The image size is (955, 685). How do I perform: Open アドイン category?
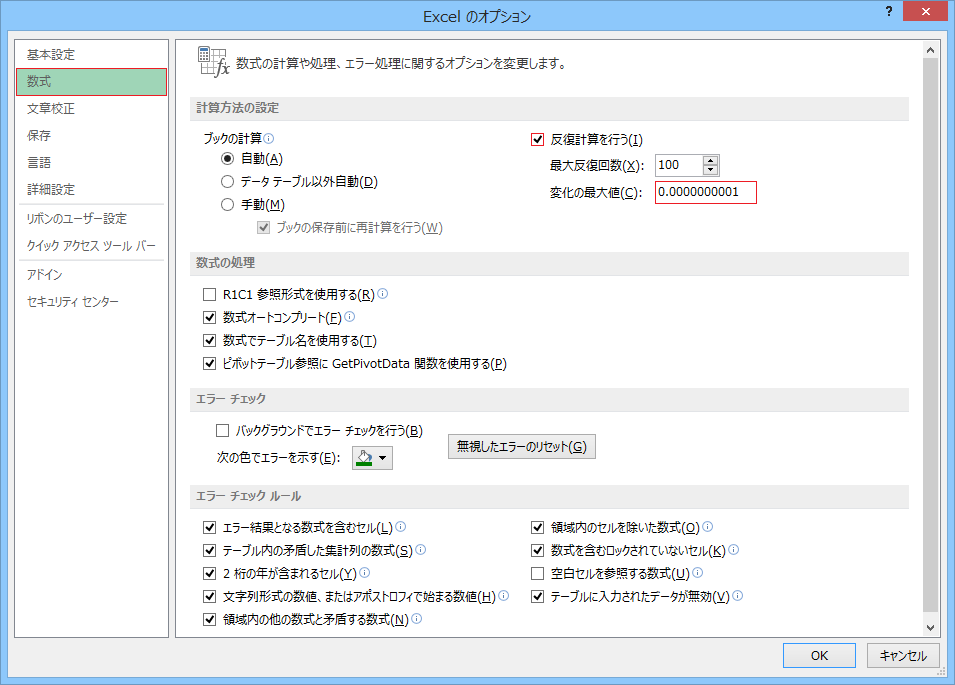pos(91,275)
